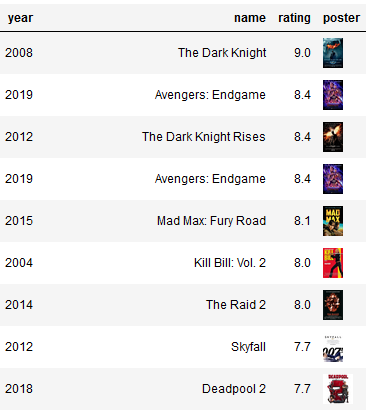Click the Kill Bill: Vol. 2 poster
This screenshot has height=412, width=366.
(333, 263)
